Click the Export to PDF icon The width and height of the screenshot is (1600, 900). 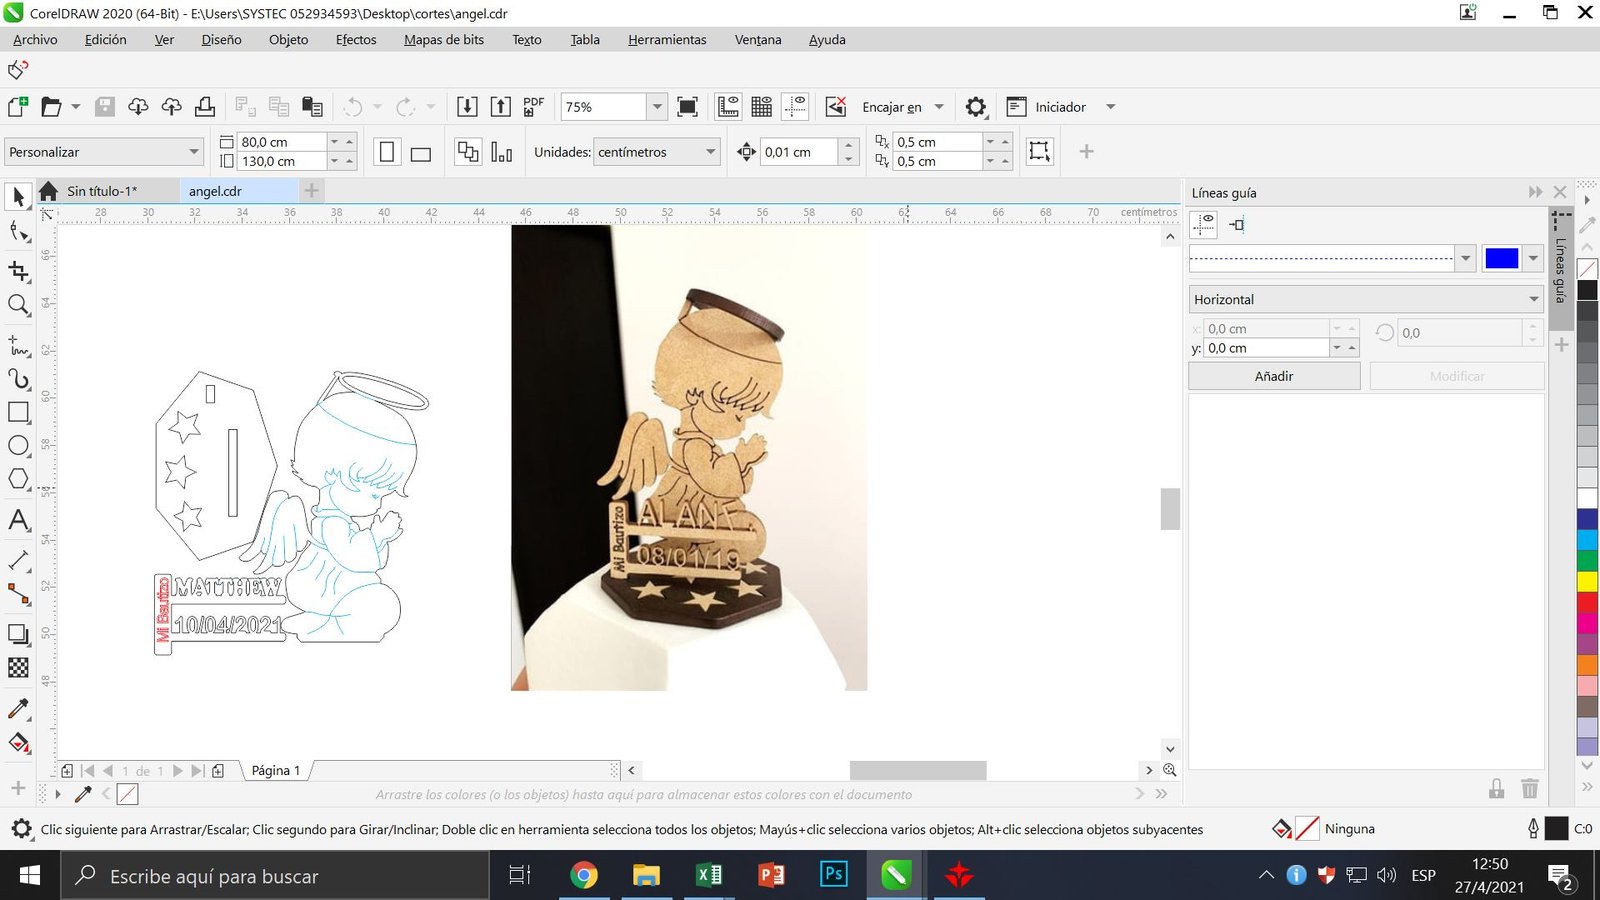click(x=534, y=107)
